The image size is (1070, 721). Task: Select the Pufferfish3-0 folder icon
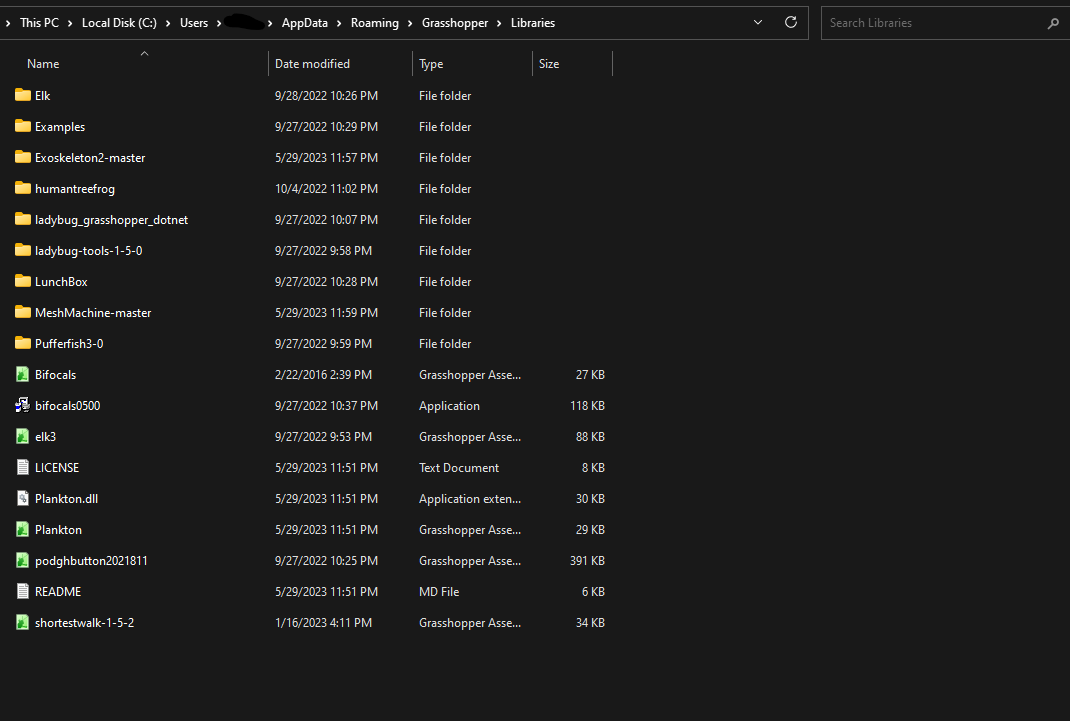click(23, 343)
